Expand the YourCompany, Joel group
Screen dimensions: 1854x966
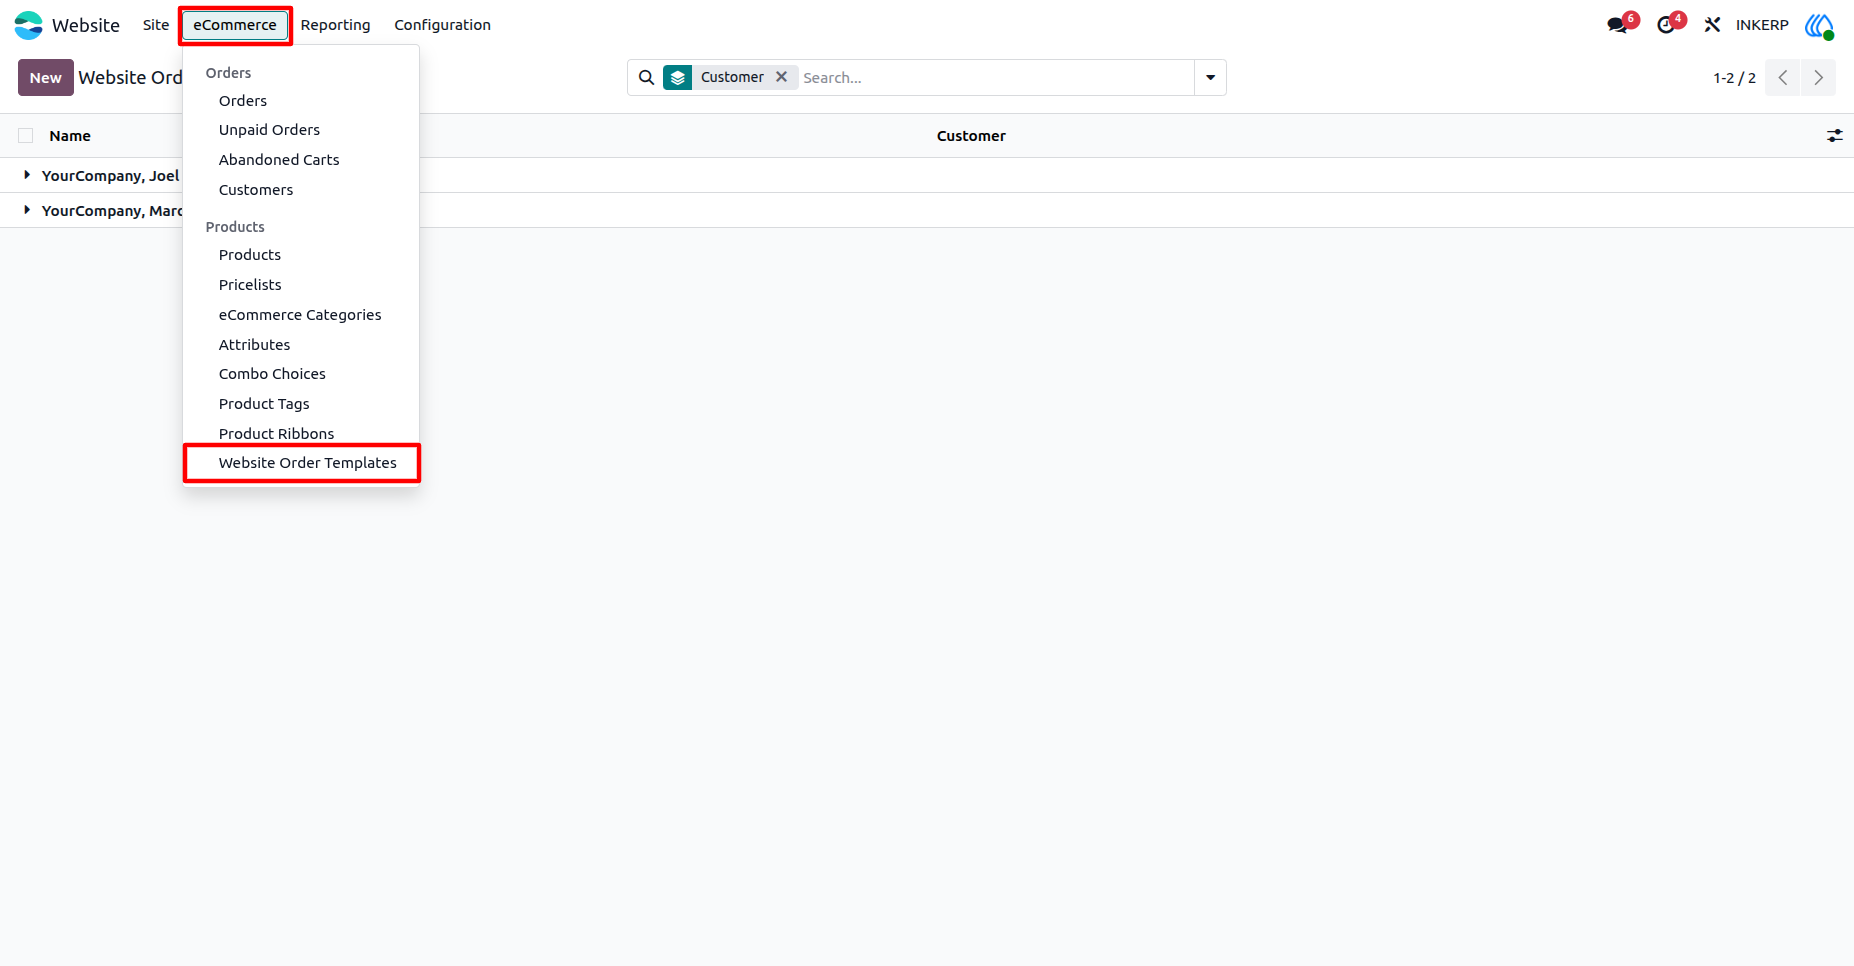(x=27, y=175)
